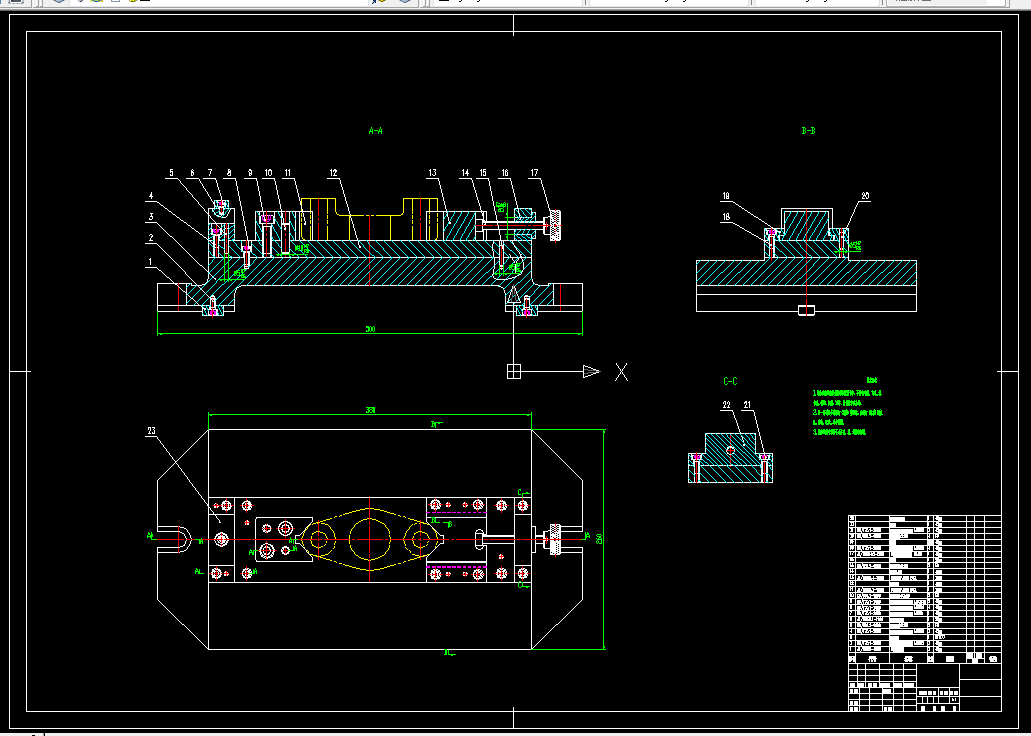The image size is (1031, 736).
Task: Click part balloon number 20
Action: (x=865, y=196)
